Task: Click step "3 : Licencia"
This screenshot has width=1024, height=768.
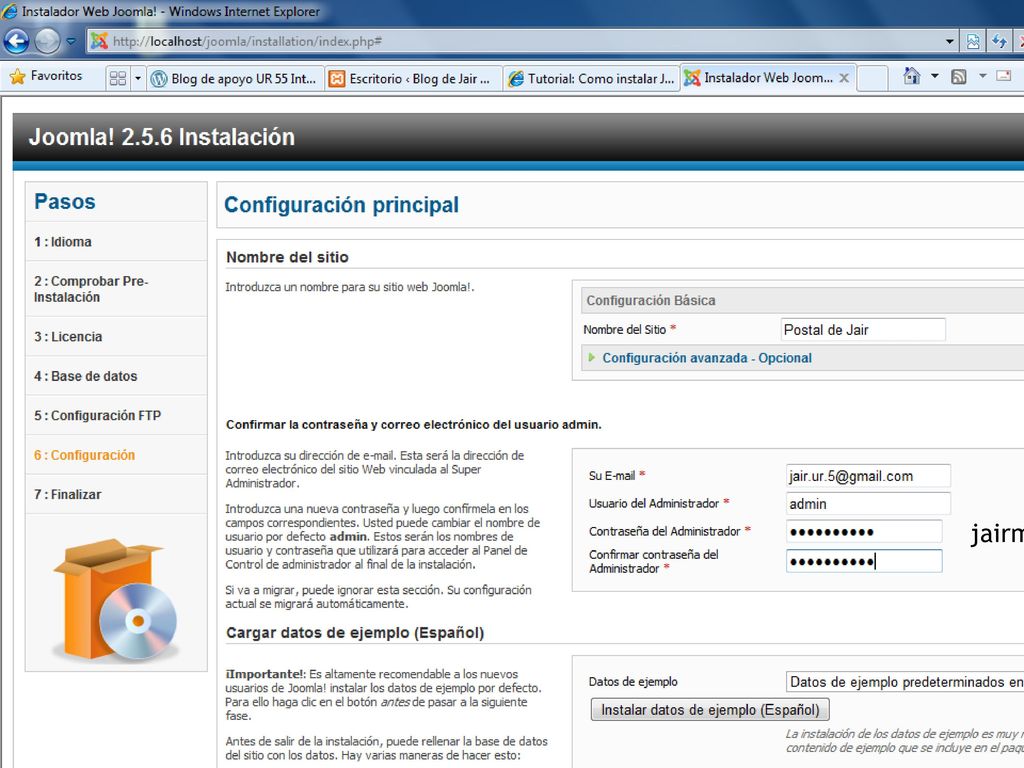Action: [68, 337]
